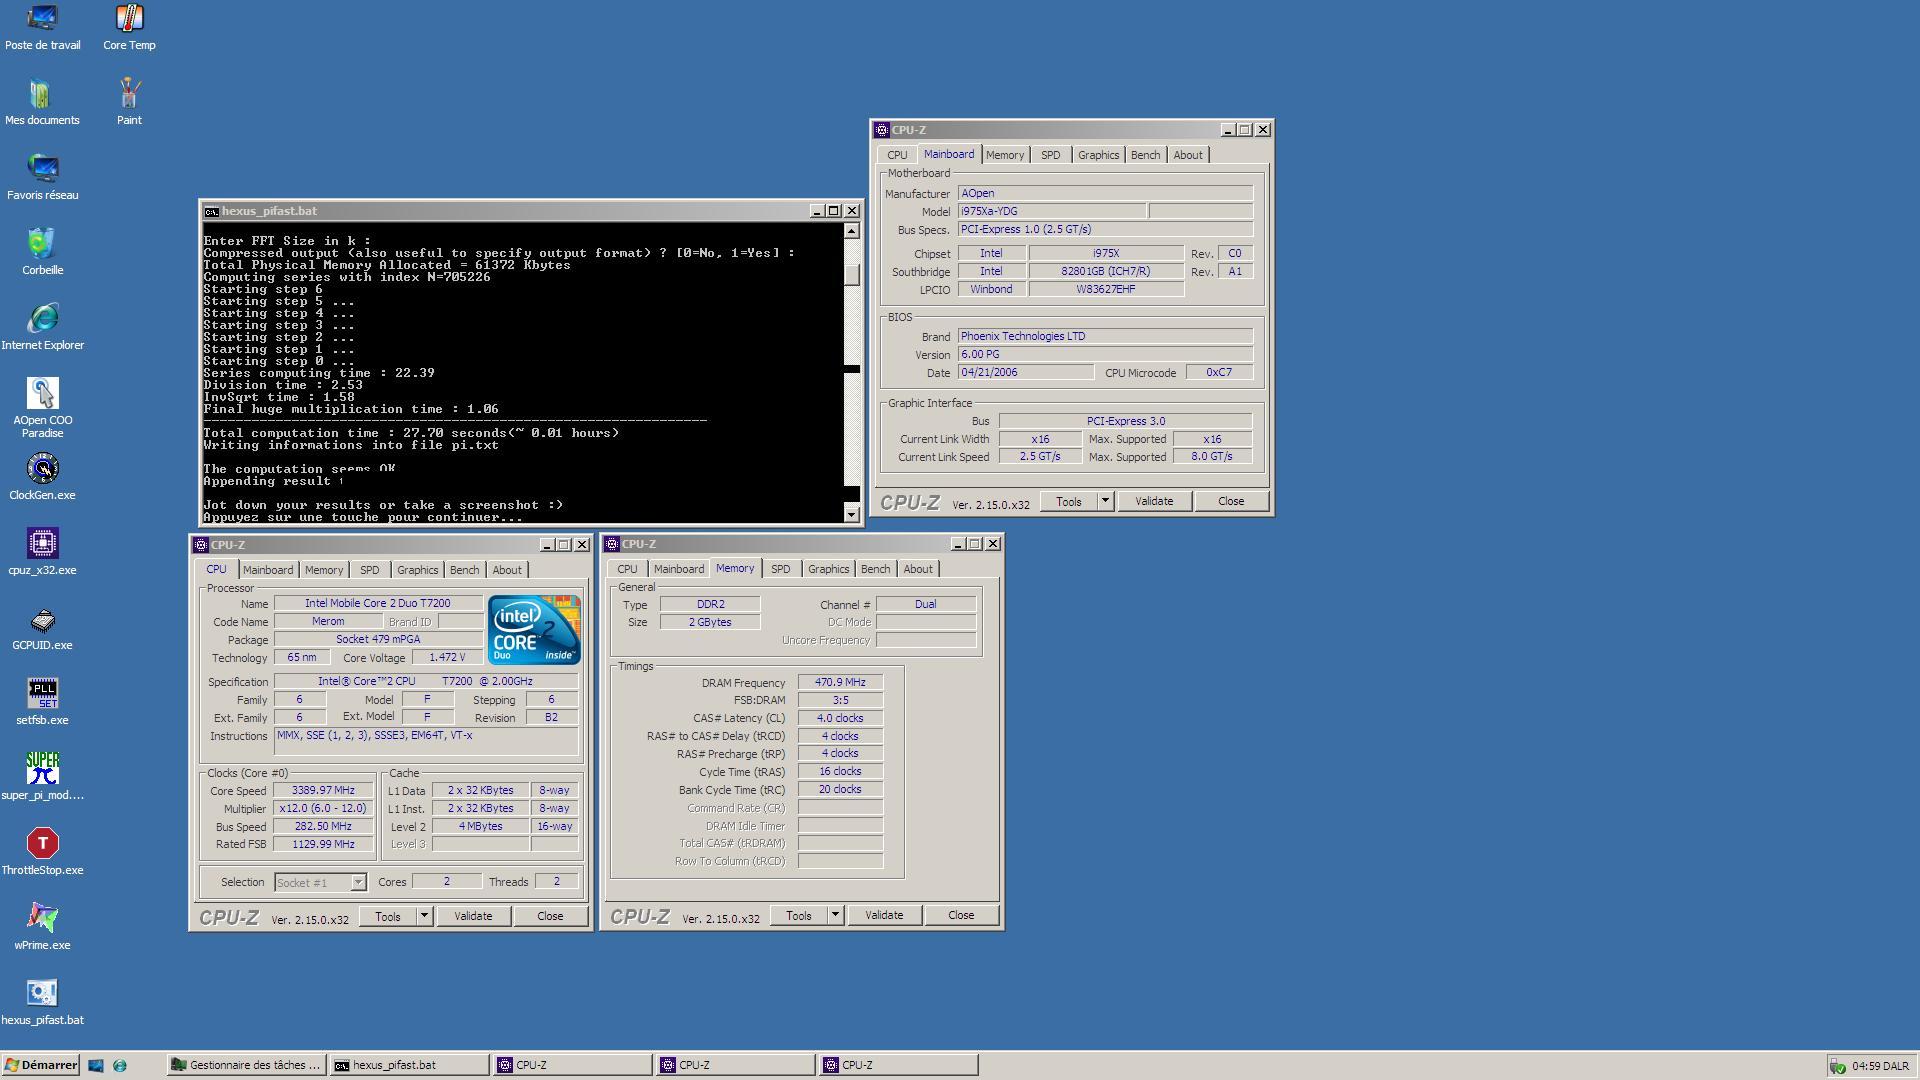This screenshot has height=1080, width=1920.
Task: Launch setfsb.exe desktop icon
Action: coord(42,702)
